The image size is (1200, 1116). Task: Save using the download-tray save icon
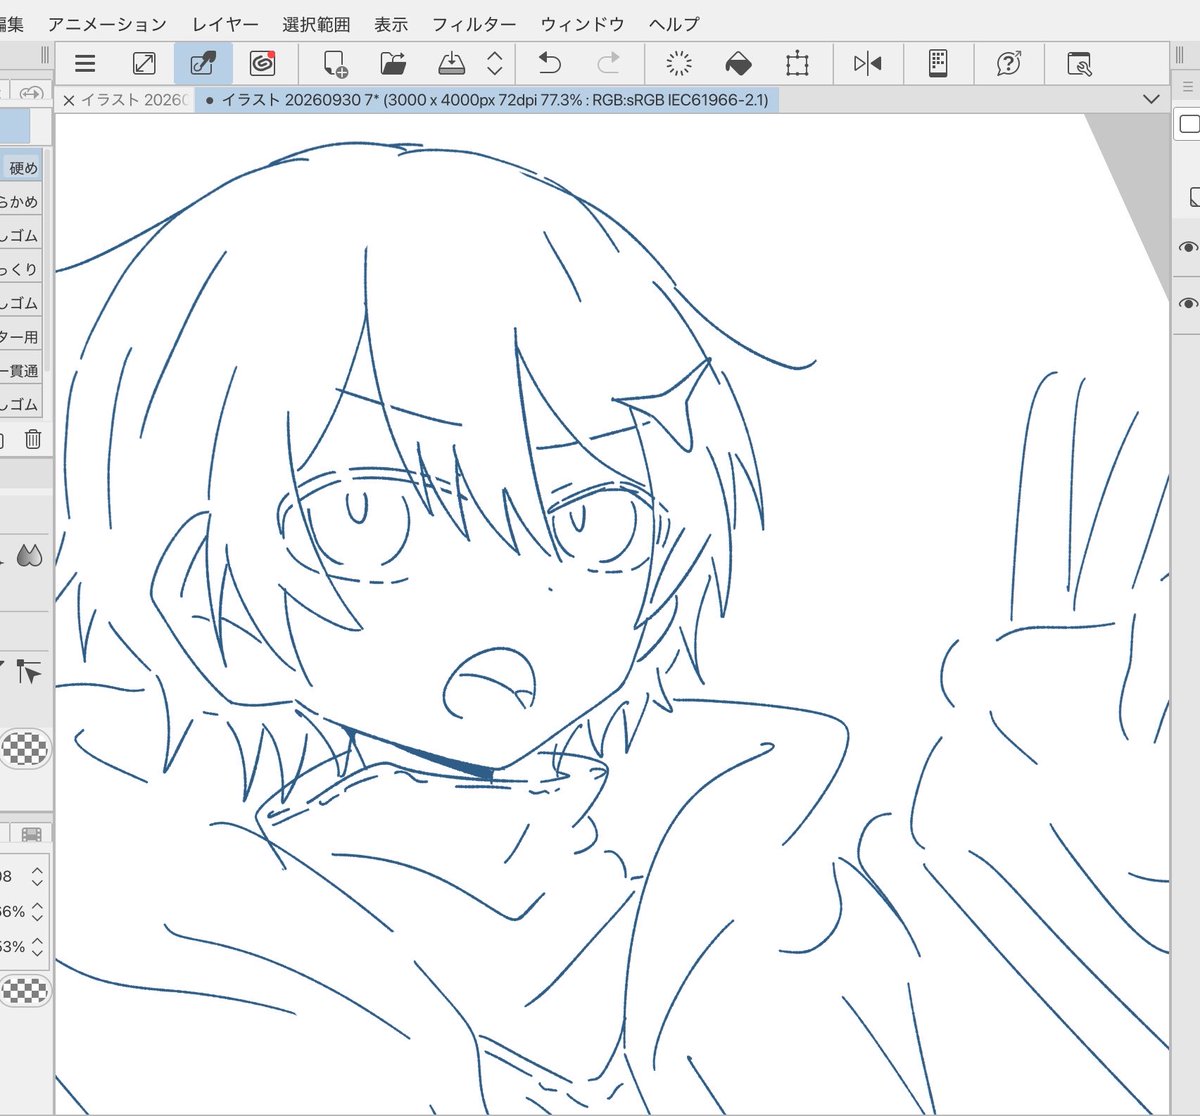[x=452, y=64]
